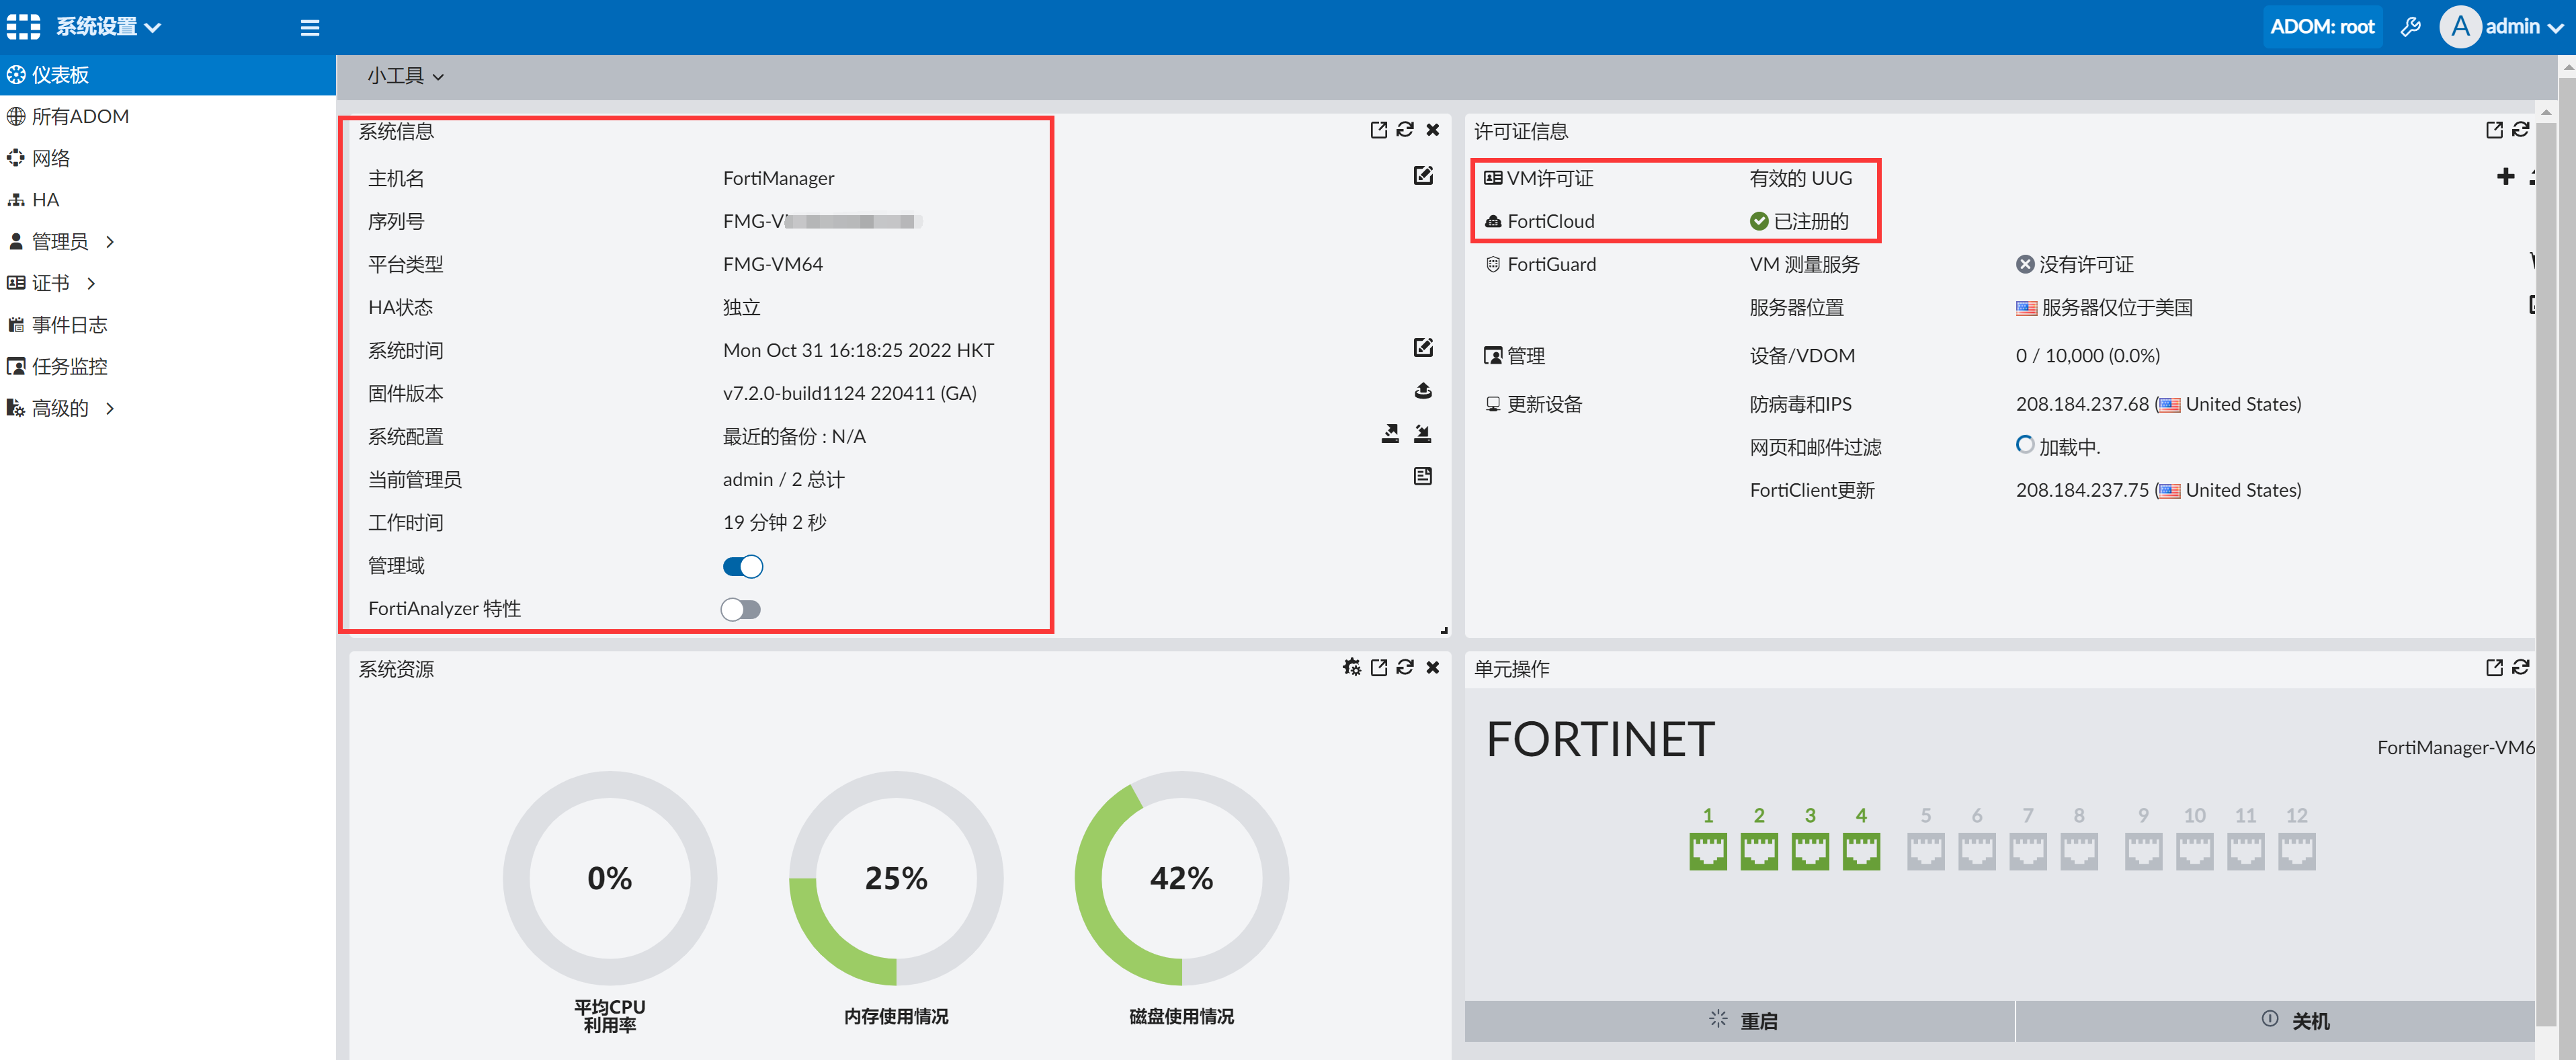This screenshot has height=1060, width=2576.
Task: Open the Widgets dropdown menu
Action: tap(405, 76)
